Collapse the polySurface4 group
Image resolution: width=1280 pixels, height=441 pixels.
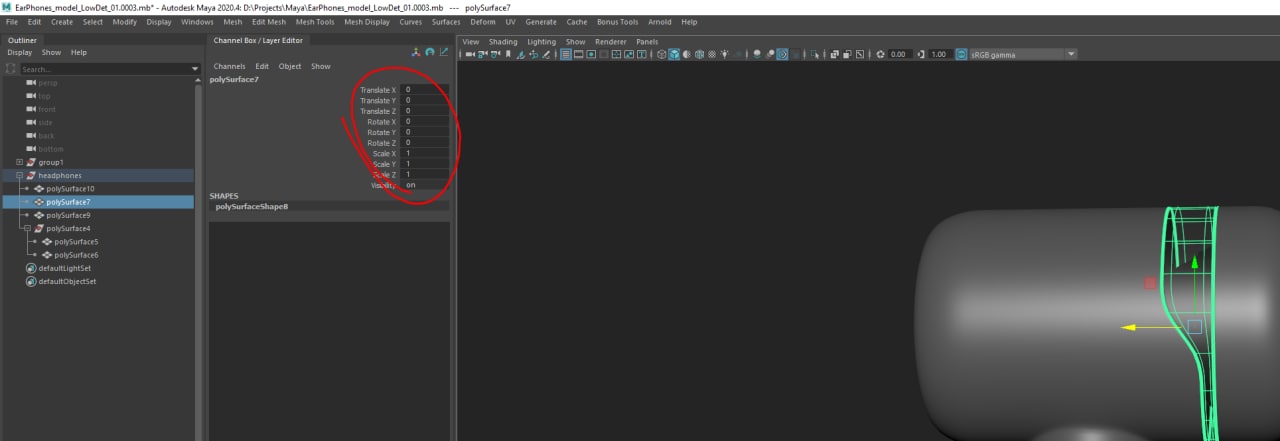[x=27, y=228]
